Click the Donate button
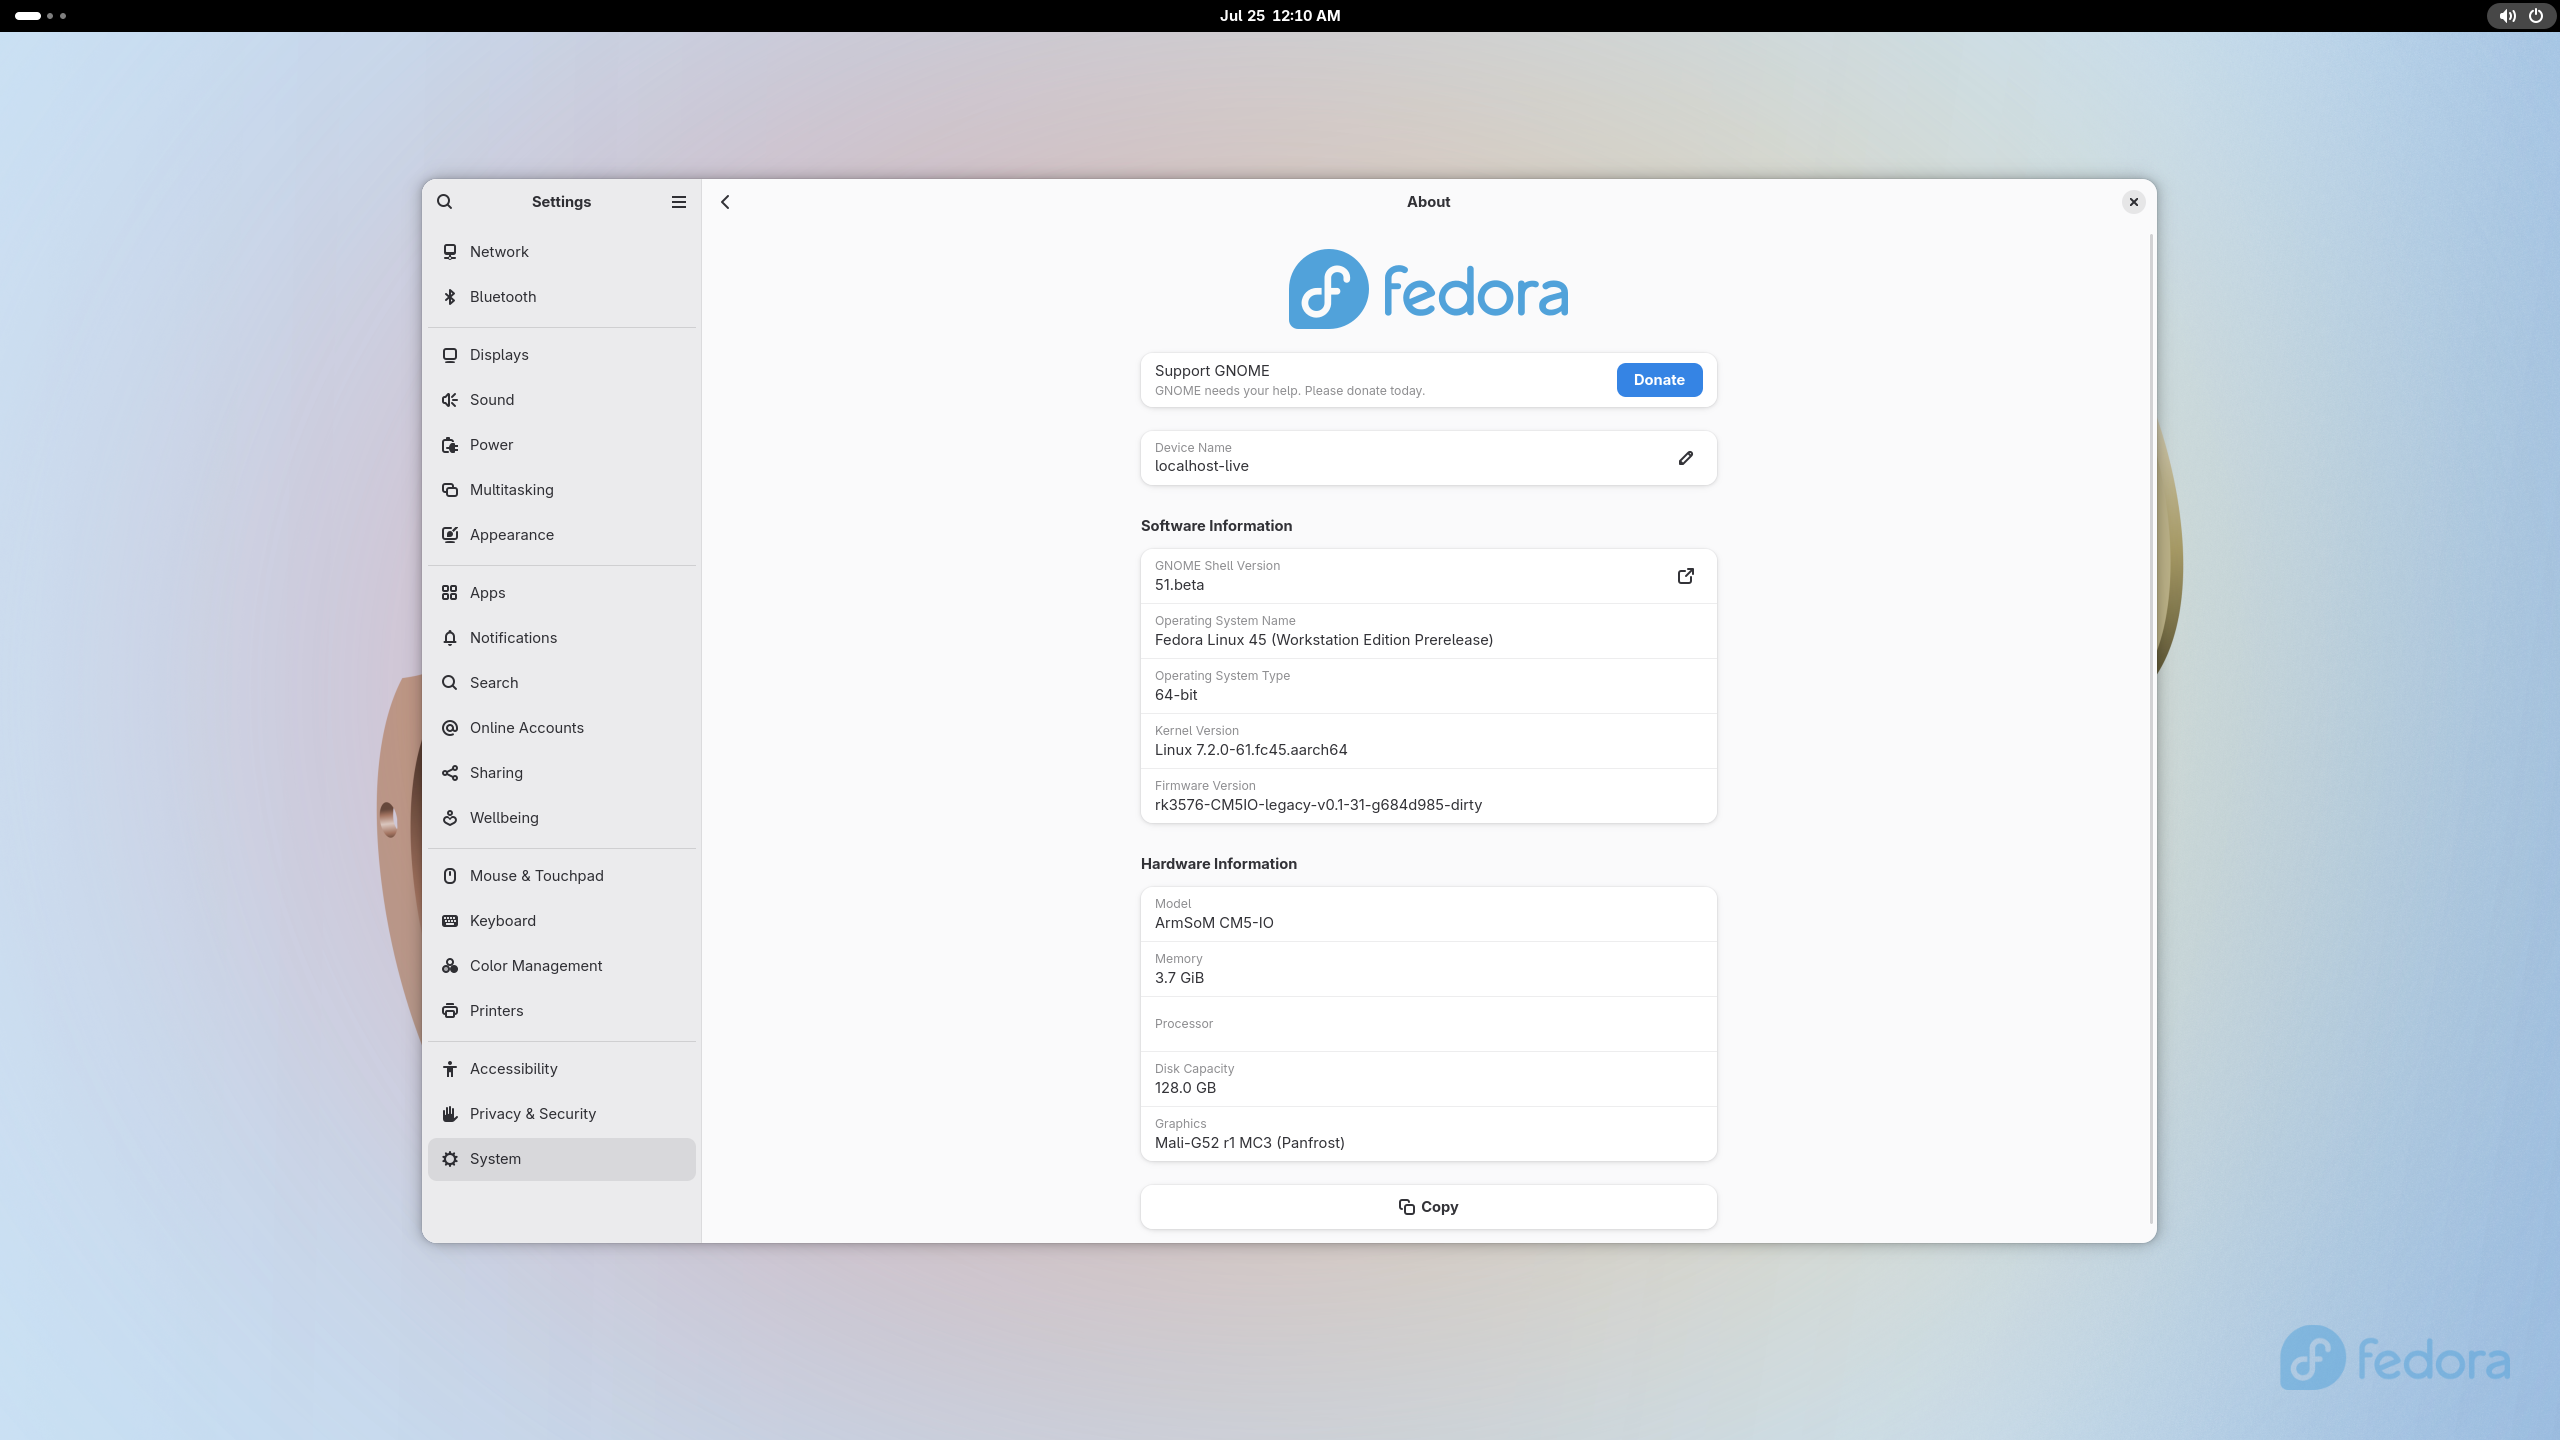The height and width of the screenshot is (1440, 2560). 1659,380
